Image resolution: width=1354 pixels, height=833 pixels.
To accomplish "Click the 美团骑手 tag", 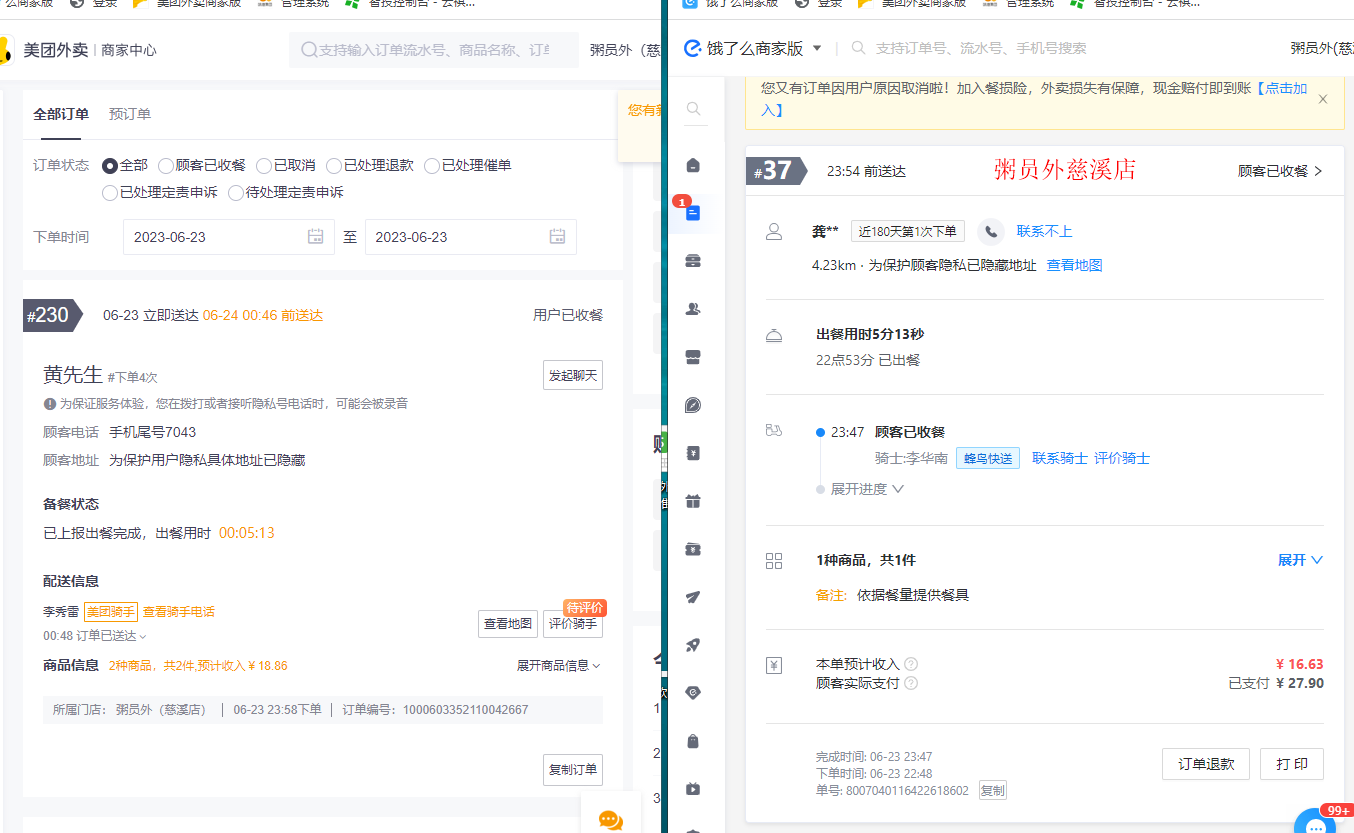I will tap(110, 612).
